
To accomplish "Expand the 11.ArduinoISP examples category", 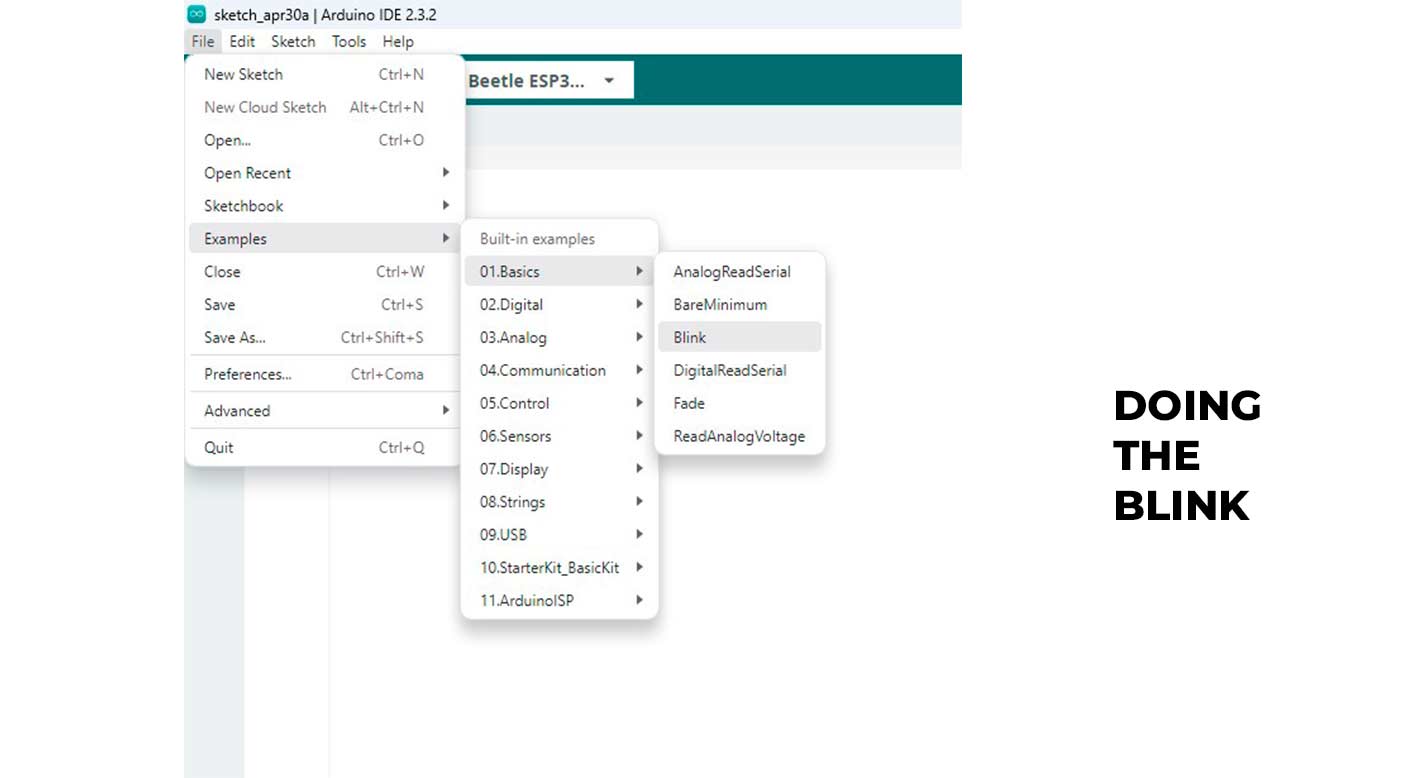I will click(x=559, y=601).
